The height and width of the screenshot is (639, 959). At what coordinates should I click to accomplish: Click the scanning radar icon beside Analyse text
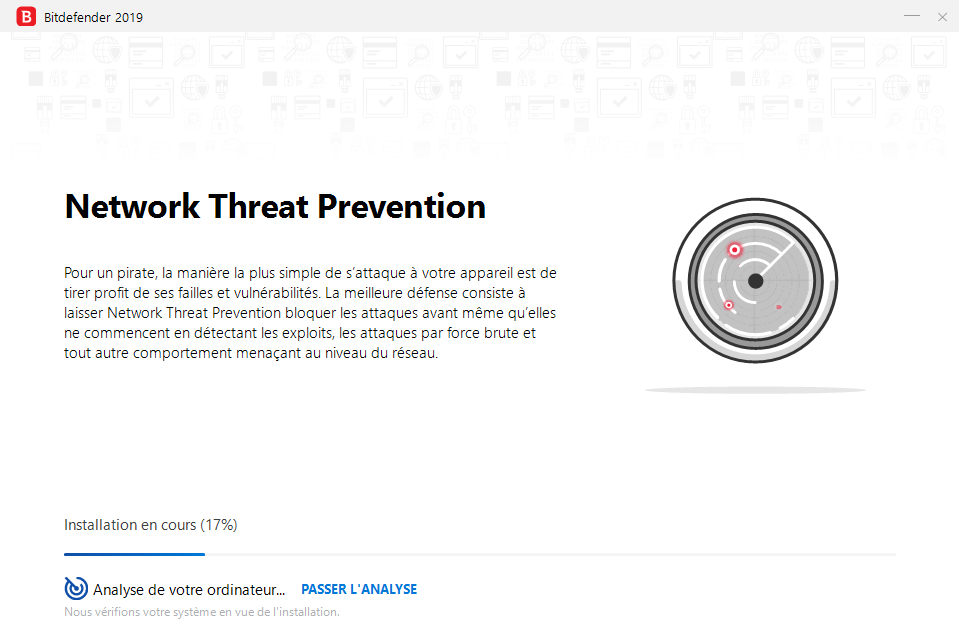coord(76,588)
